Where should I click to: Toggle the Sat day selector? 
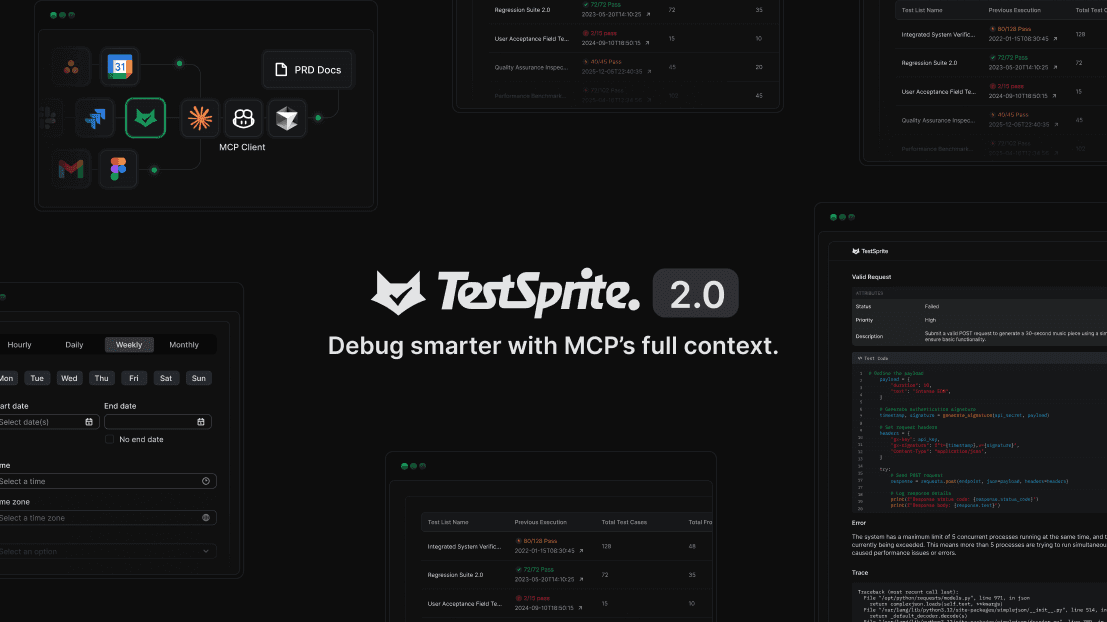click(166, 378)
